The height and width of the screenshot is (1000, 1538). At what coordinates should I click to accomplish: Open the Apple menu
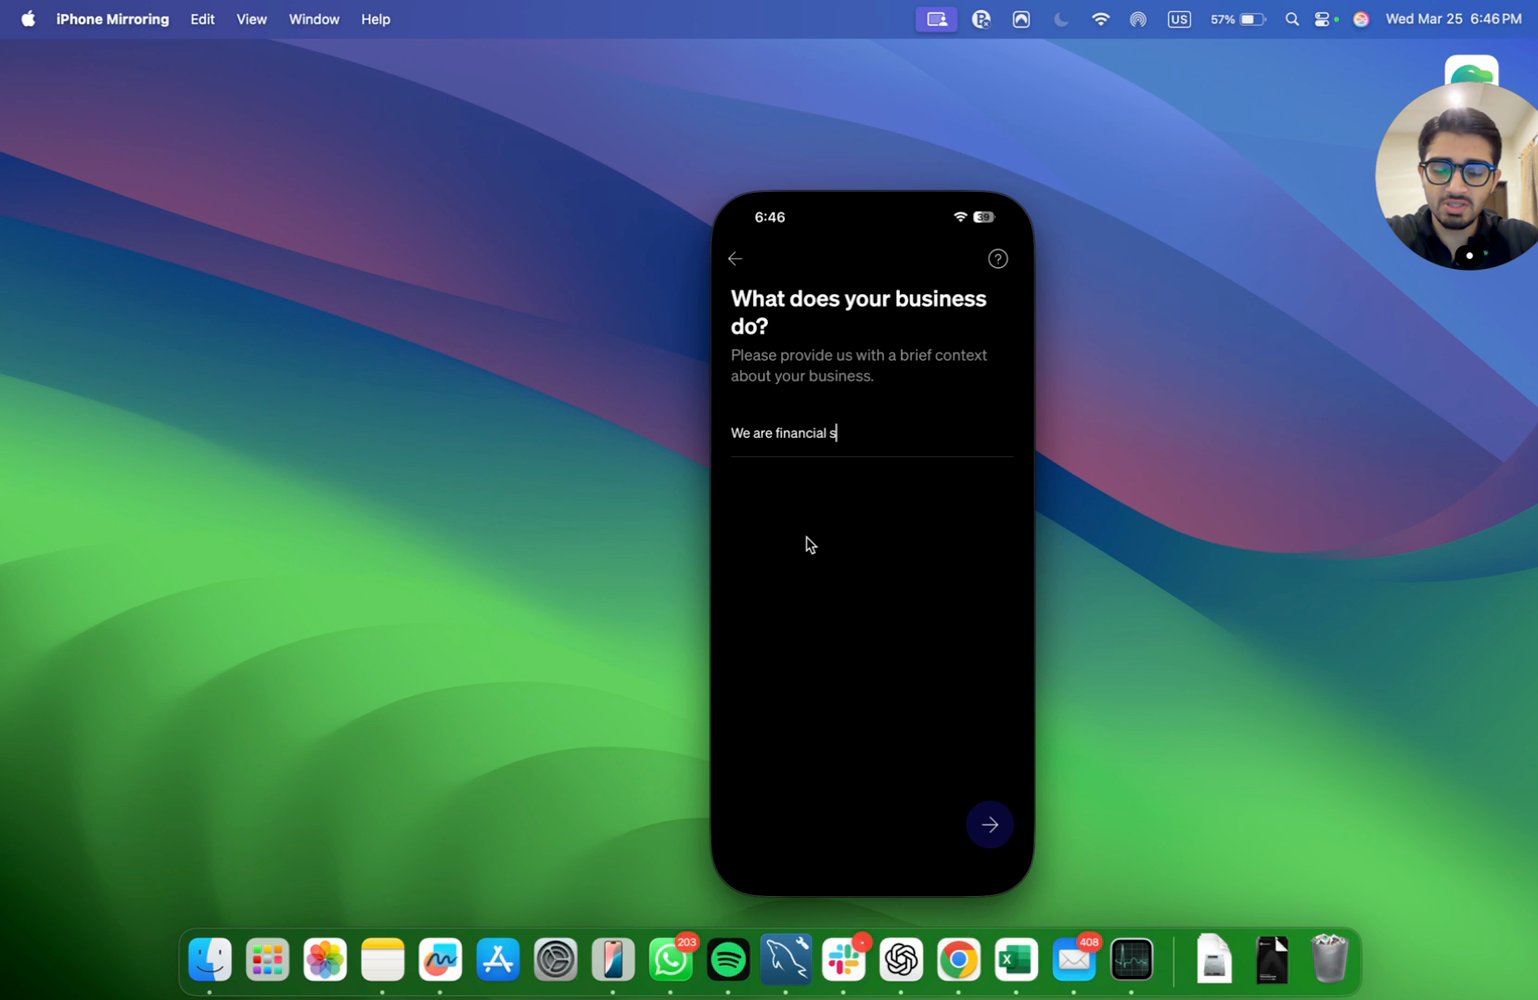pyautogui.click(x=28, y=19)
